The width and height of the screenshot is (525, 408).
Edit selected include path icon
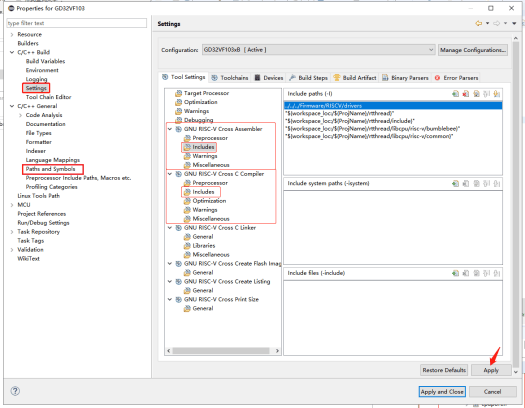click(x=476, y=94)
